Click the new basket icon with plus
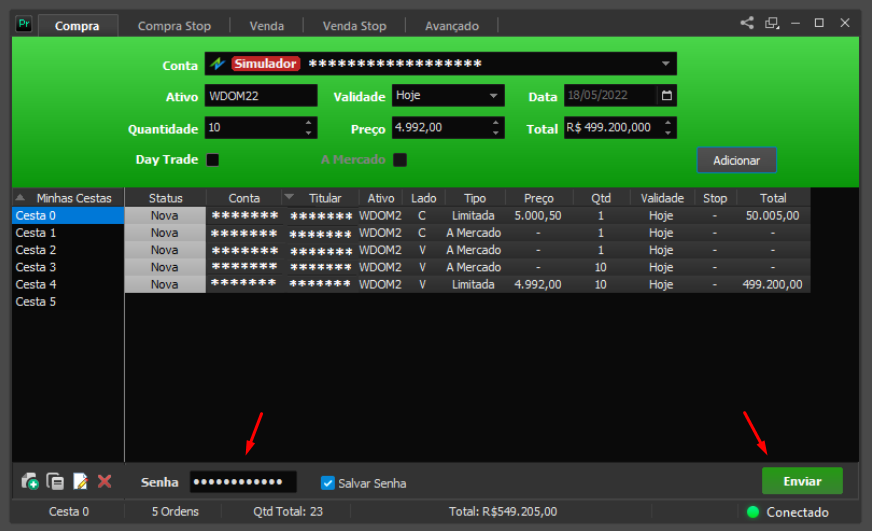Image resolution: width=872 pixels, height=531 pixels. click(30, 482)
